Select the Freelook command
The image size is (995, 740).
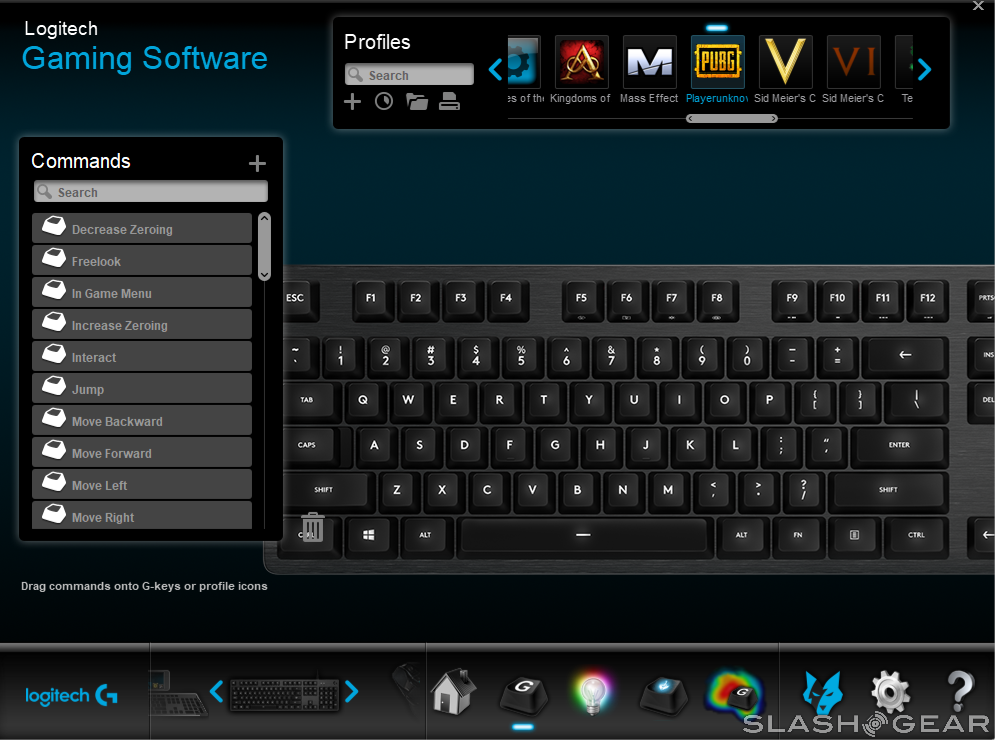pyautogui.click(x=142, y=260)
